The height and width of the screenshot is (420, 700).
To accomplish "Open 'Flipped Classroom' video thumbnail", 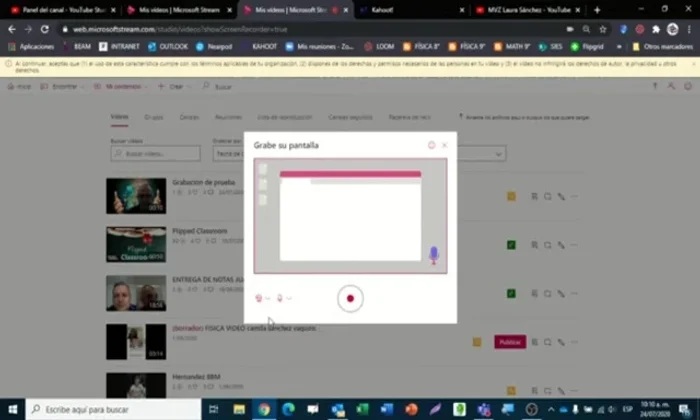I will (x=136, y=245).
